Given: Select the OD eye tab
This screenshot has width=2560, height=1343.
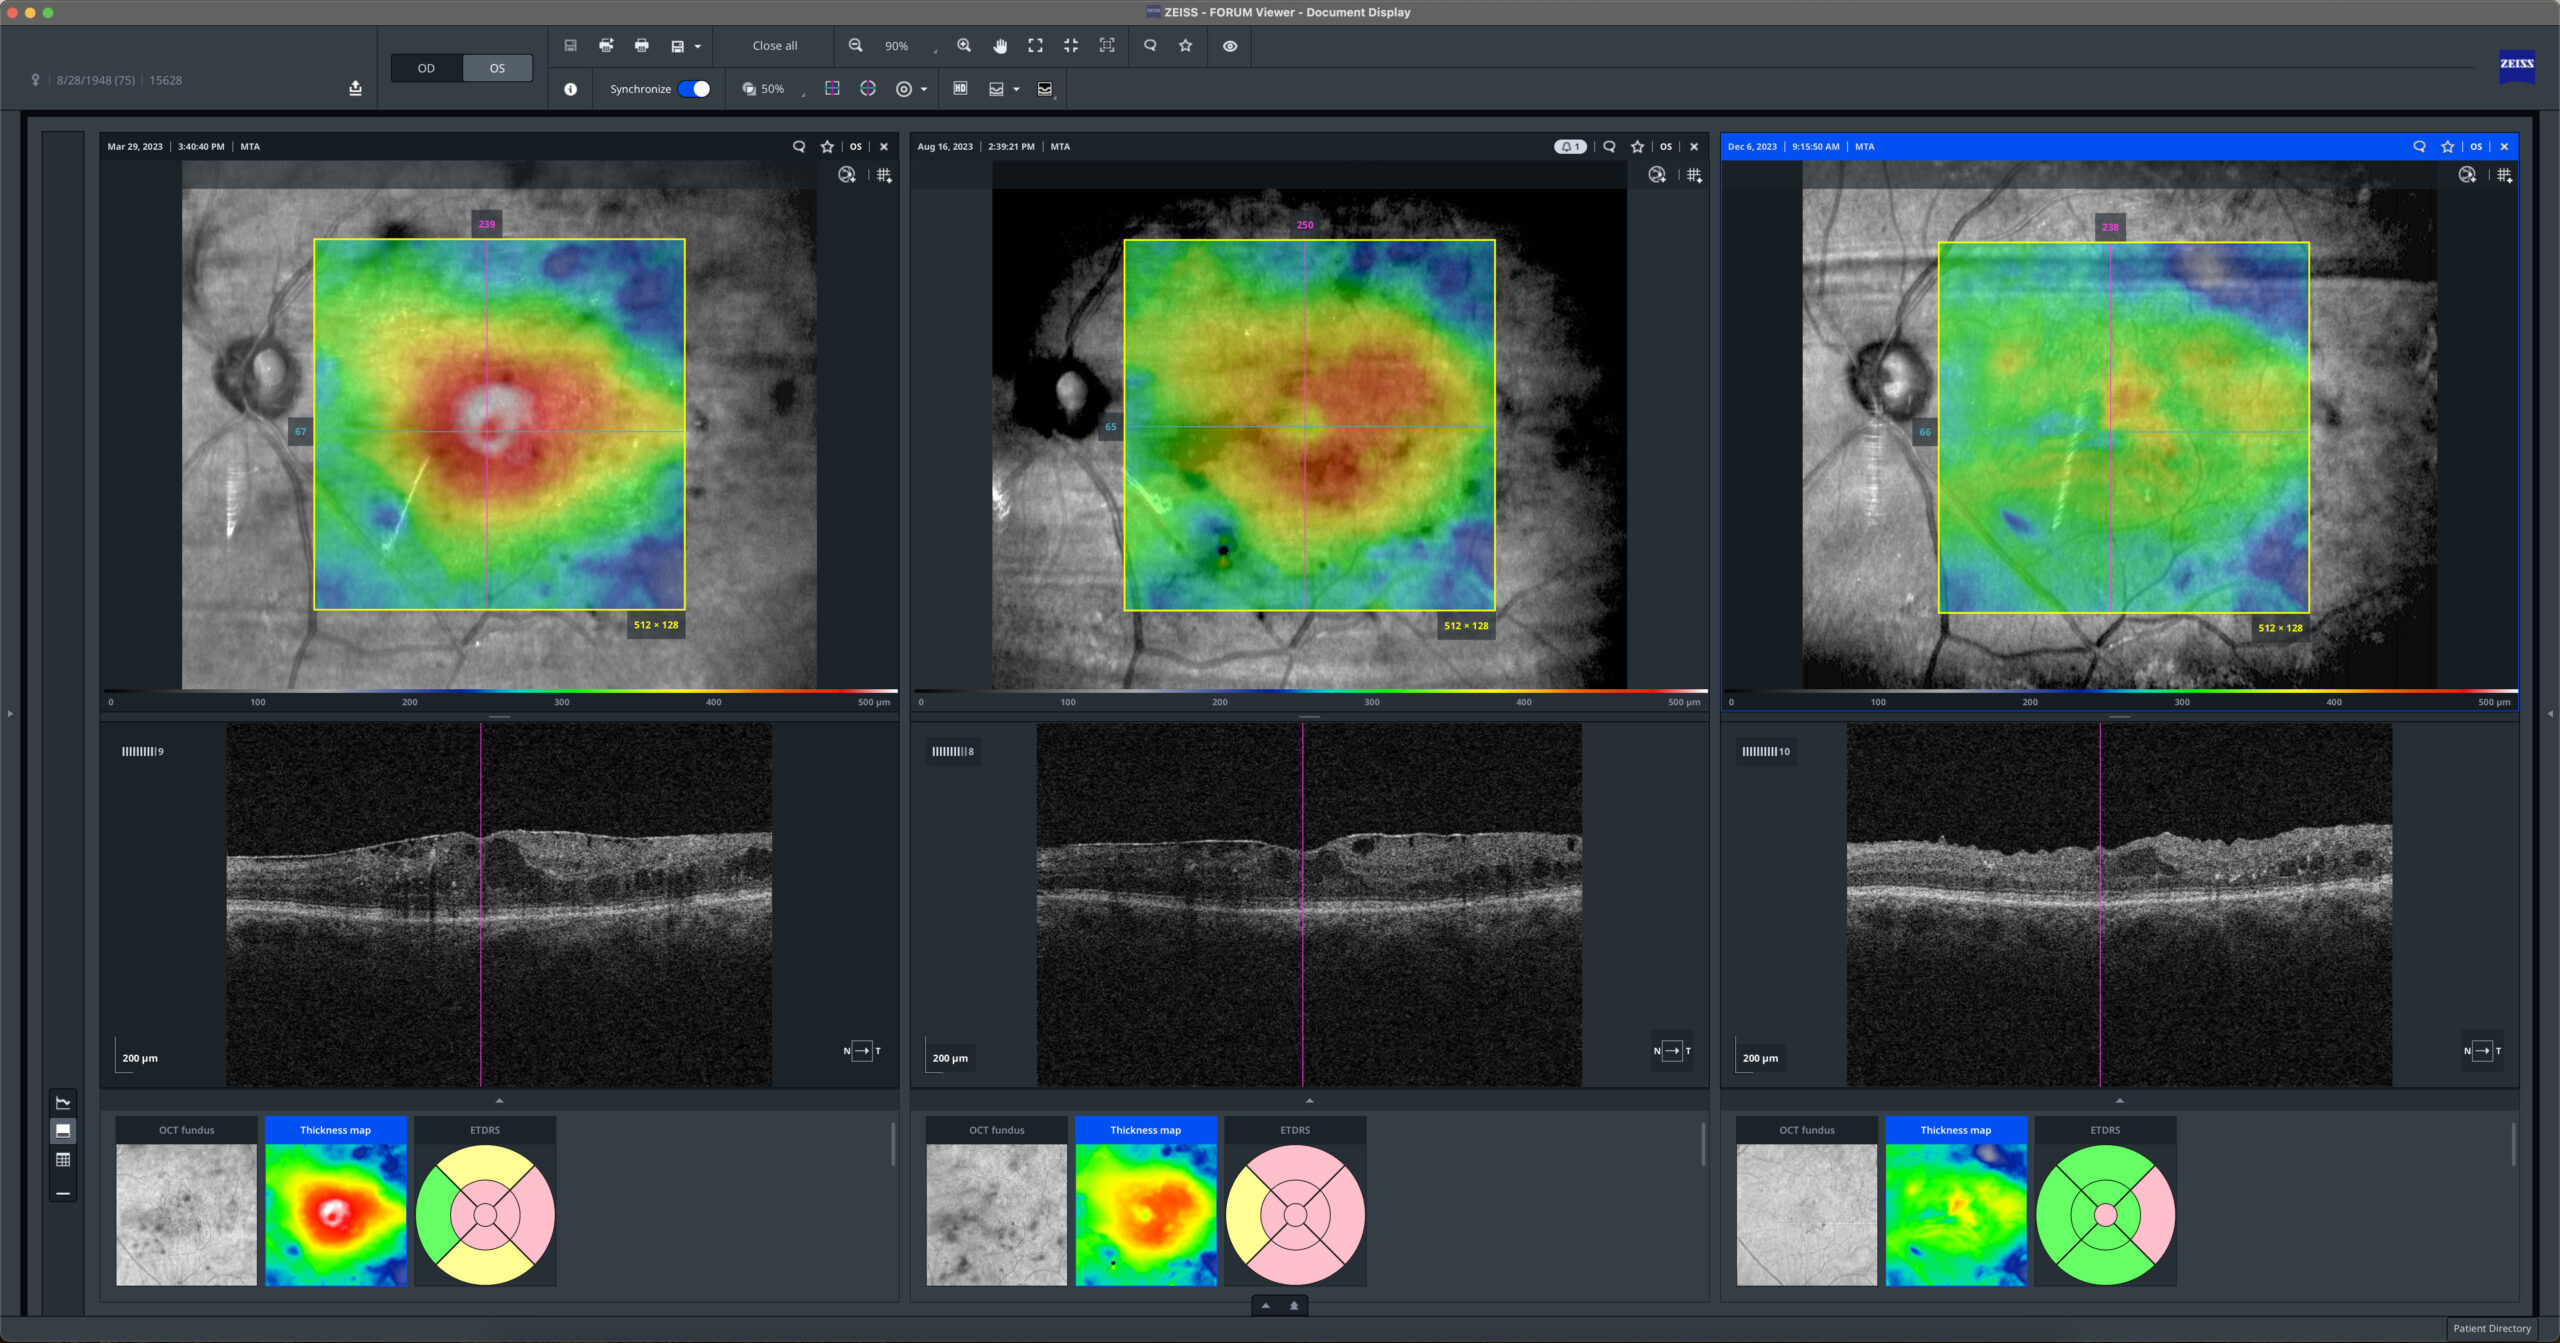Looking at the screenshot, I should [426, 68].
